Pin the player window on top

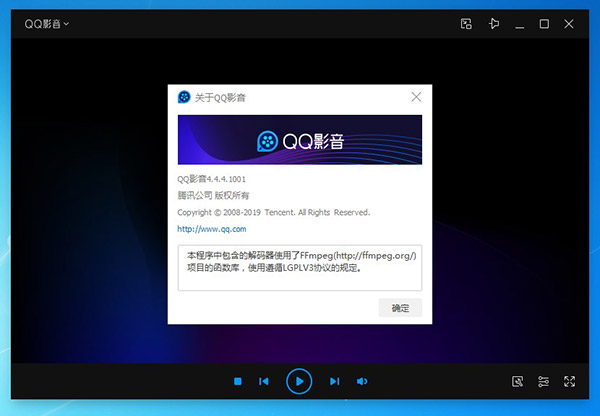(x=494, y=24)
